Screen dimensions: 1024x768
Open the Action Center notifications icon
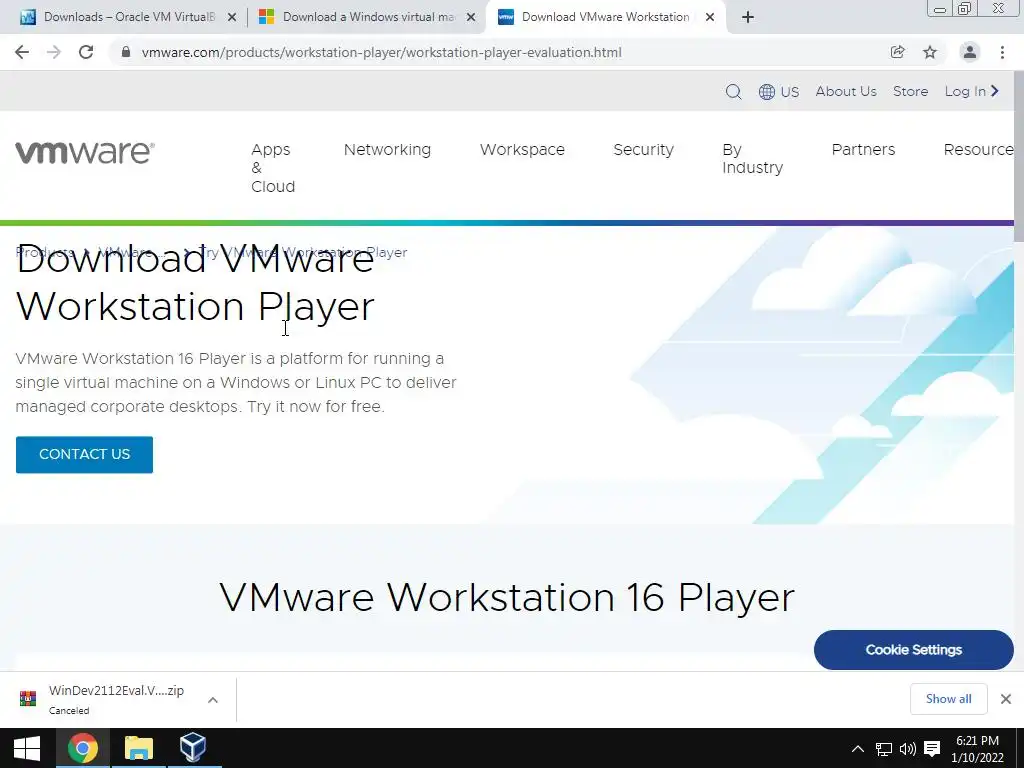[x=932, y=749]
